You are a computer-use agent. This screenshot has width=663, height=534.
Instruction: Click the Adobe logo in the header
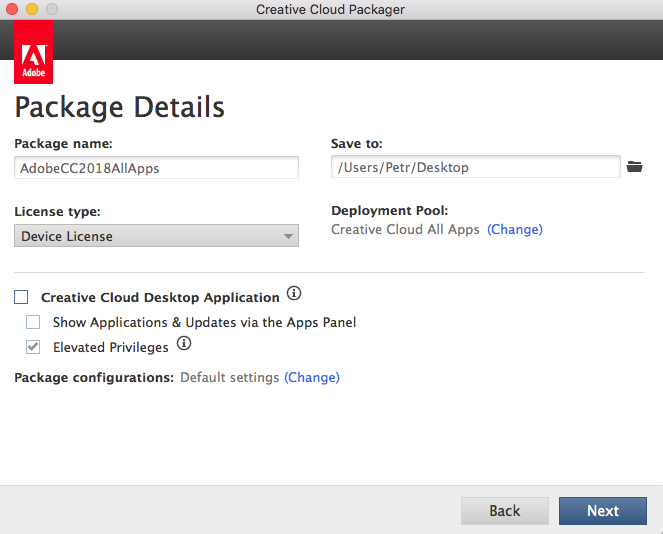click(33, 52)
